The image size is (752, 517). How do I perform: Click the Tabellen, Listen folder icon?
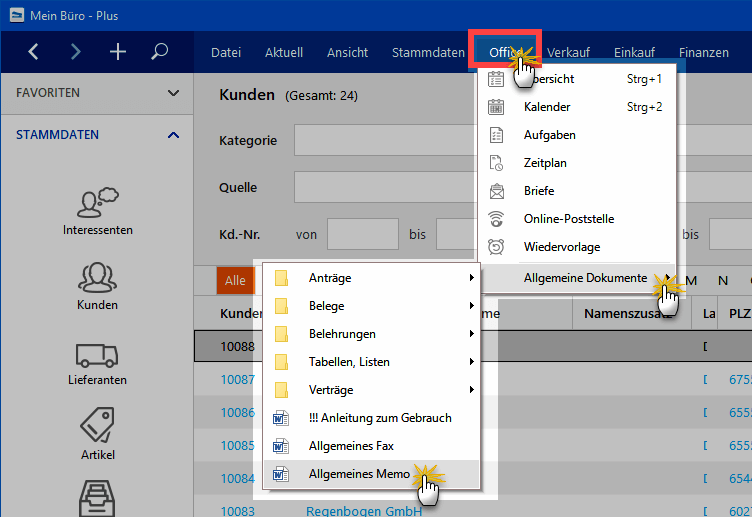point(281,362)
